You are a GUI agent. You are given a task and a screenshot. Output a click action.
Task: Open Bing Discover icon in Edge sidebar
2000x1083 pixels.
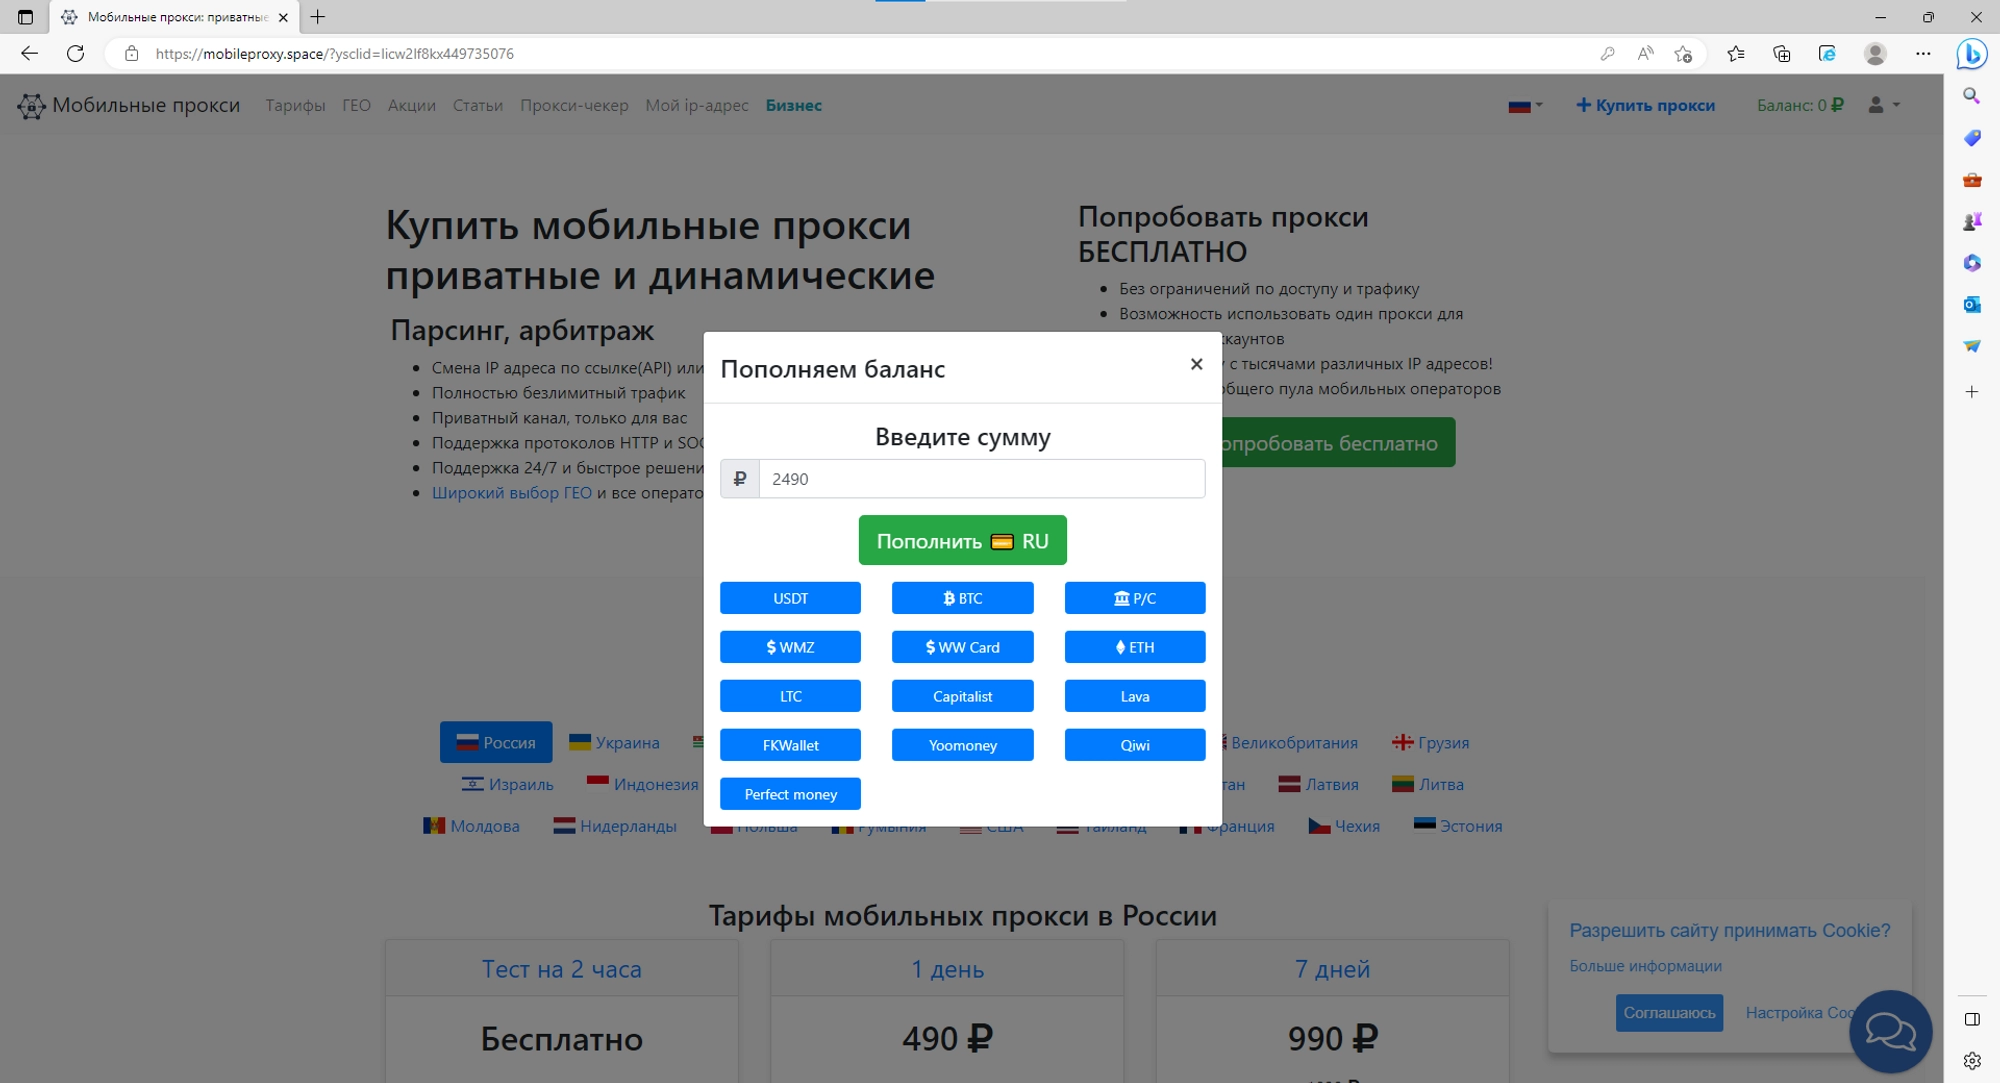click(x=1971, y=53)
